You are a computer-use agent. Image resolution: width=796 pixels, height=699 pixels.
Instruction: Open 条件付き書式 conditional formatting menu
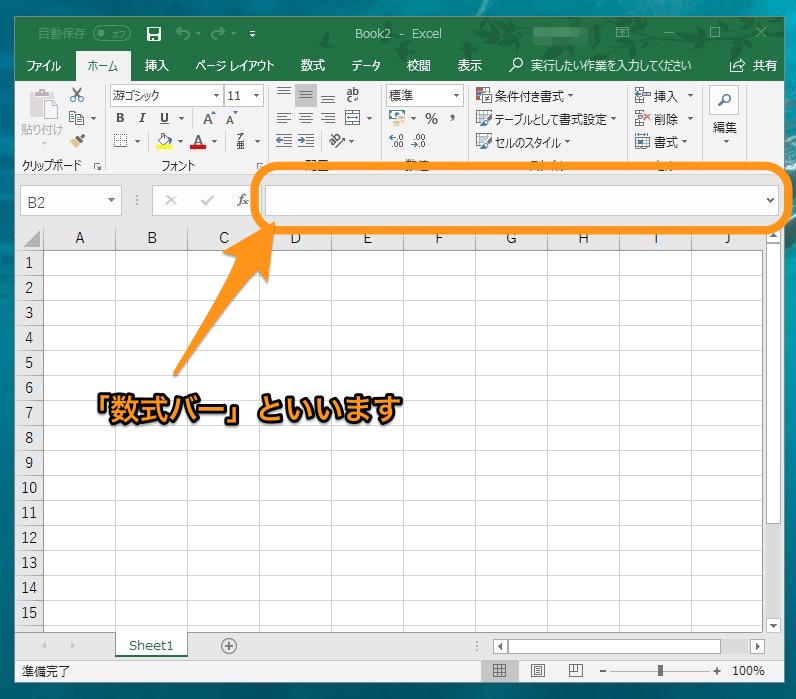point(525,95)
